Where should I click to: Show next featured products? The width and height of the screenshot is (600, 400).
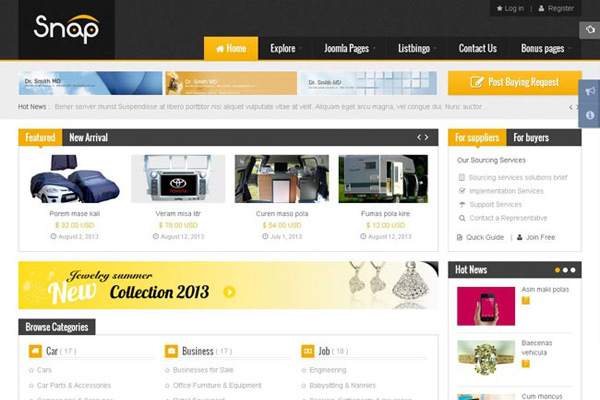(x=426, y=137)
